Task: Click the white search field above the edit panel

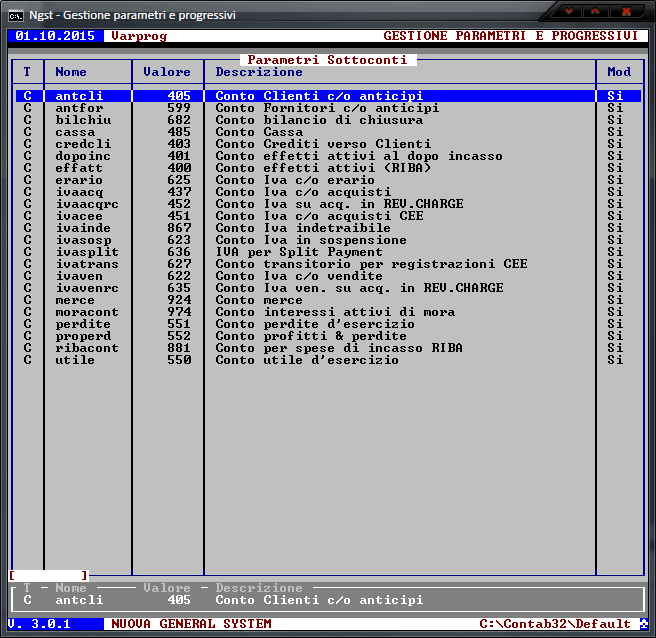Action: click(x=48, y=576)
